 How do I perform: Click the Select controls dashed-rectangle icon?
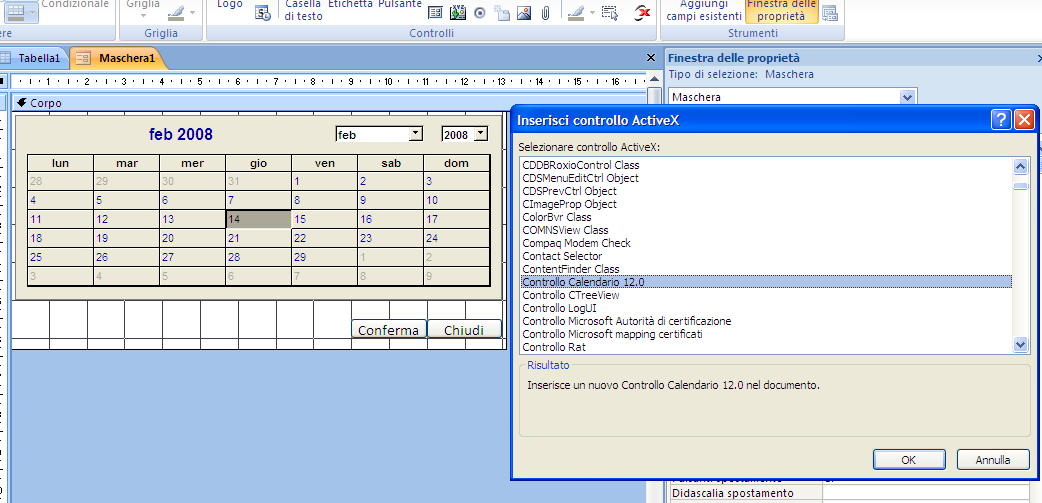click(610, 13)
